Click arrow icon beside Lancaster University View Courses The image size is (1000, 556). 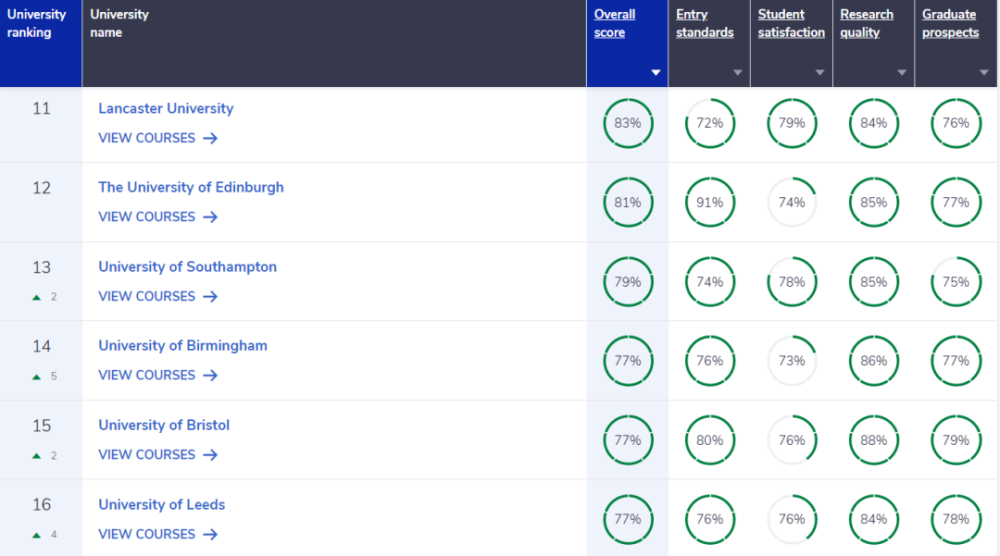(210, 138)
